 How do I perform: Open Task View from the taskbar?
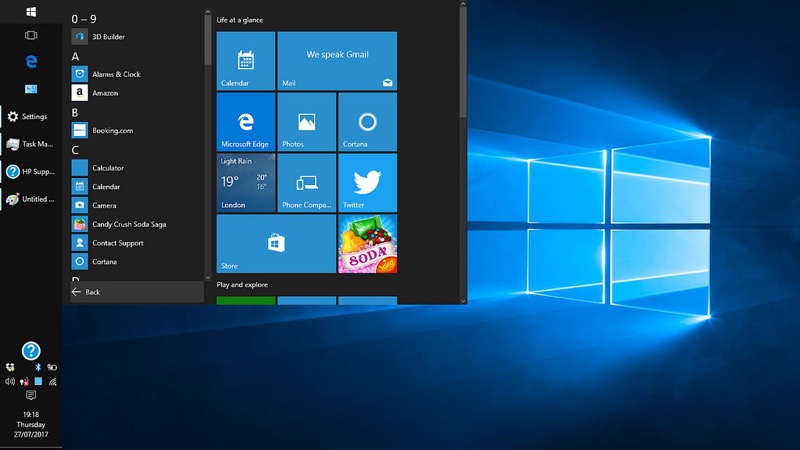point(31,35)
